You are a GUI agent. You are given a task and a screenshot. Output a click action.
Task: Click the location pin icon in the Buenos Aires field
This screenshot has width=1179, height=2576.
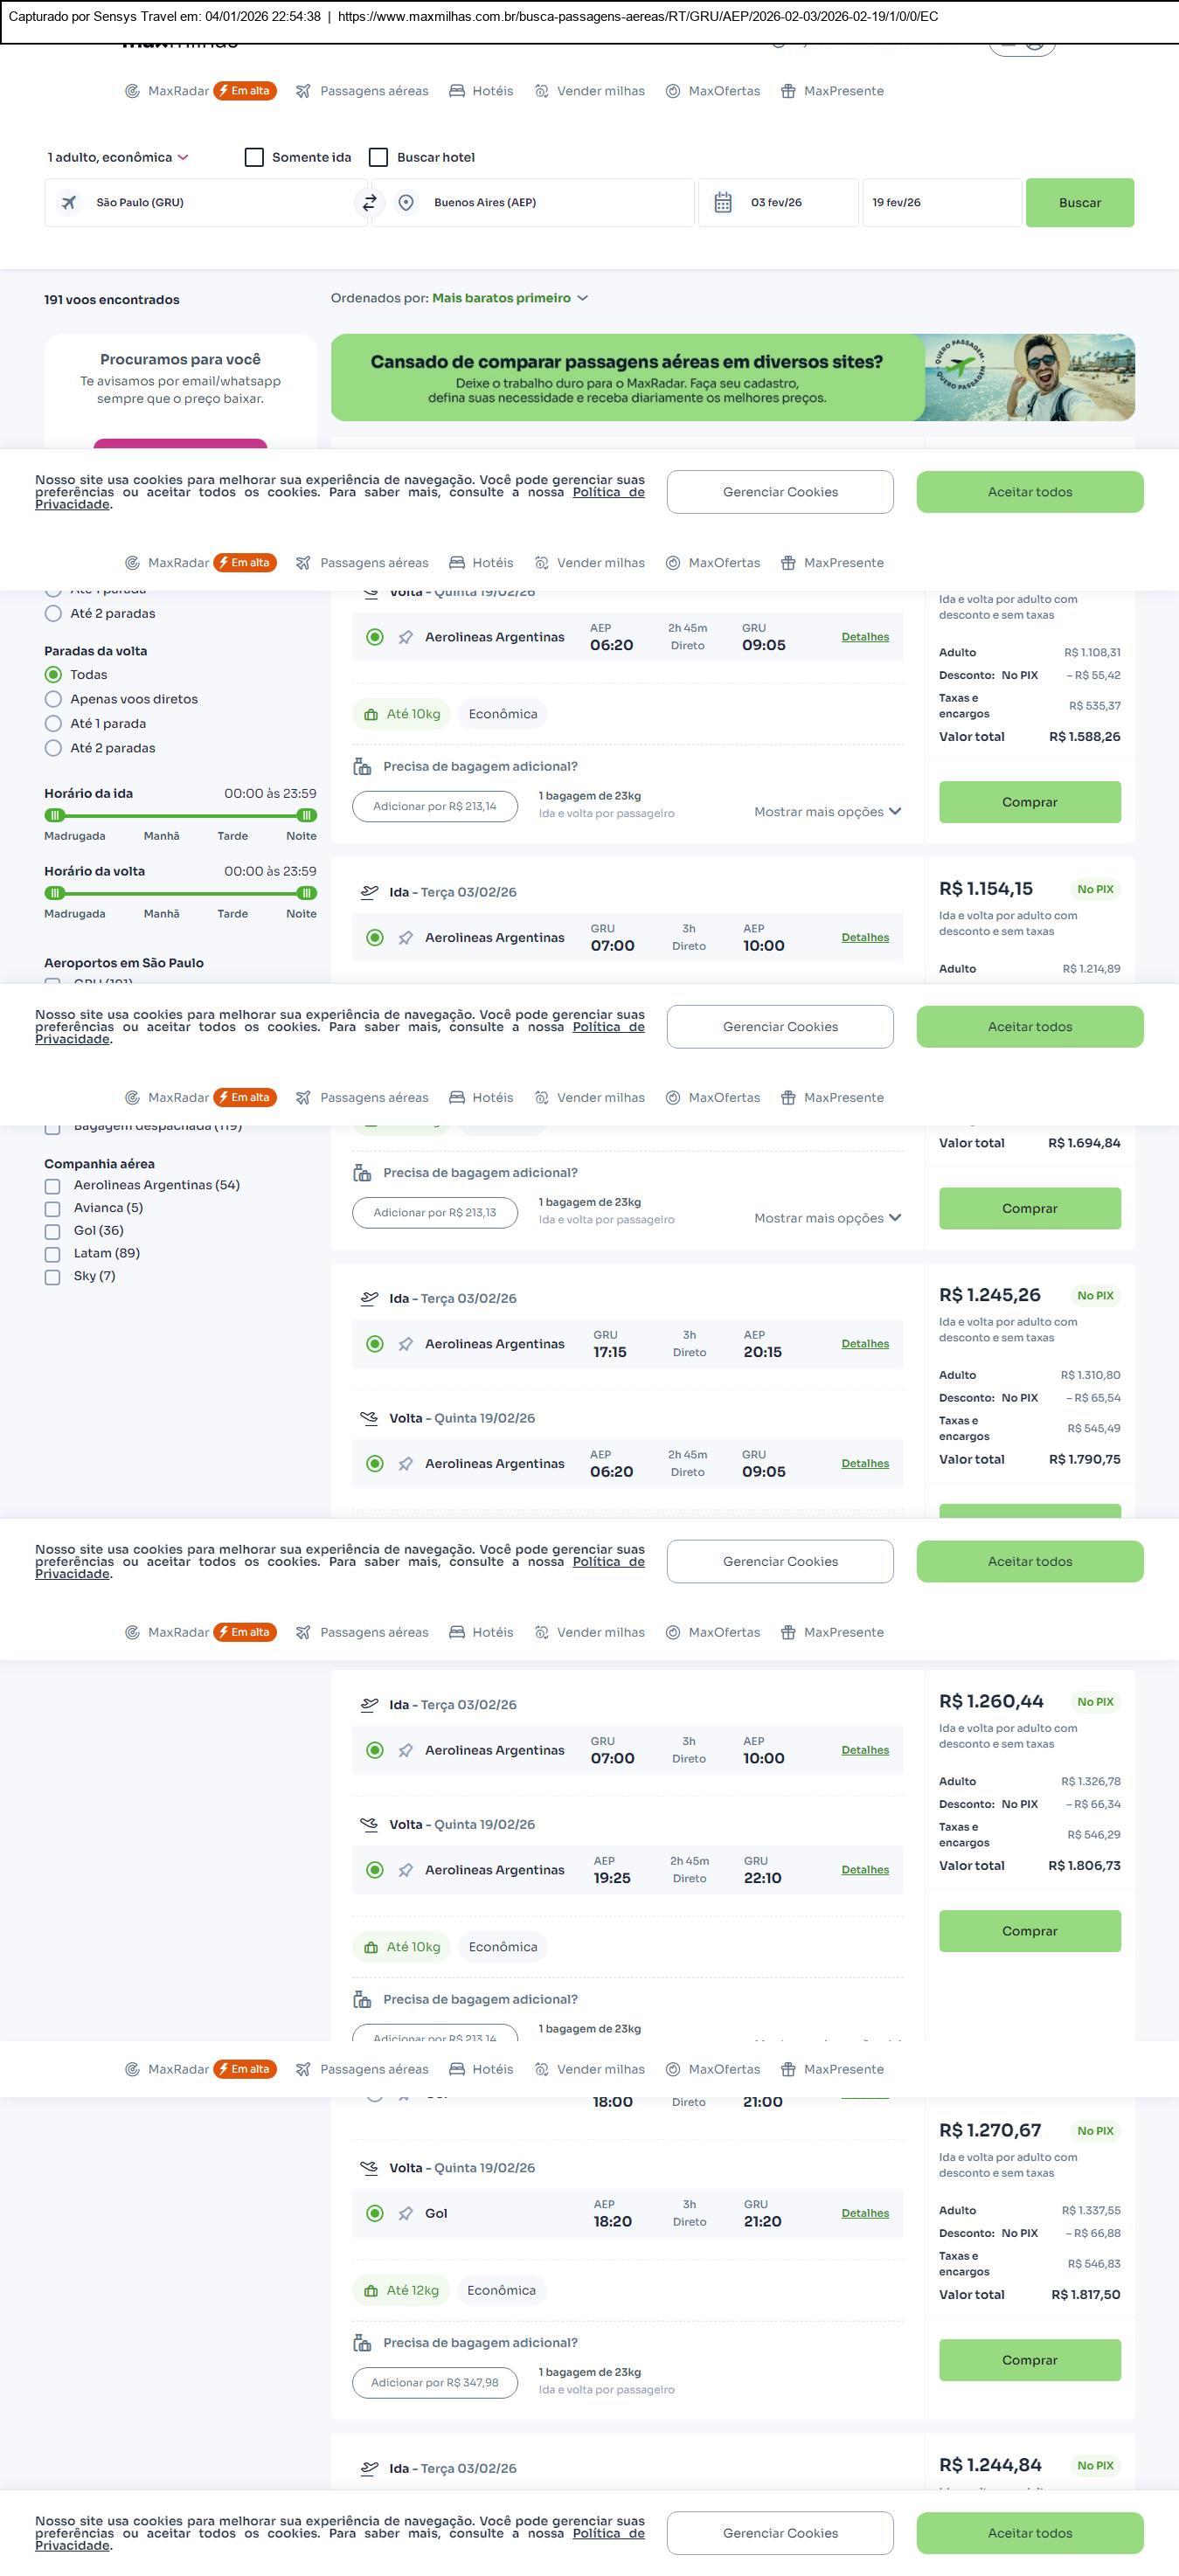click(x=406, y=203)
